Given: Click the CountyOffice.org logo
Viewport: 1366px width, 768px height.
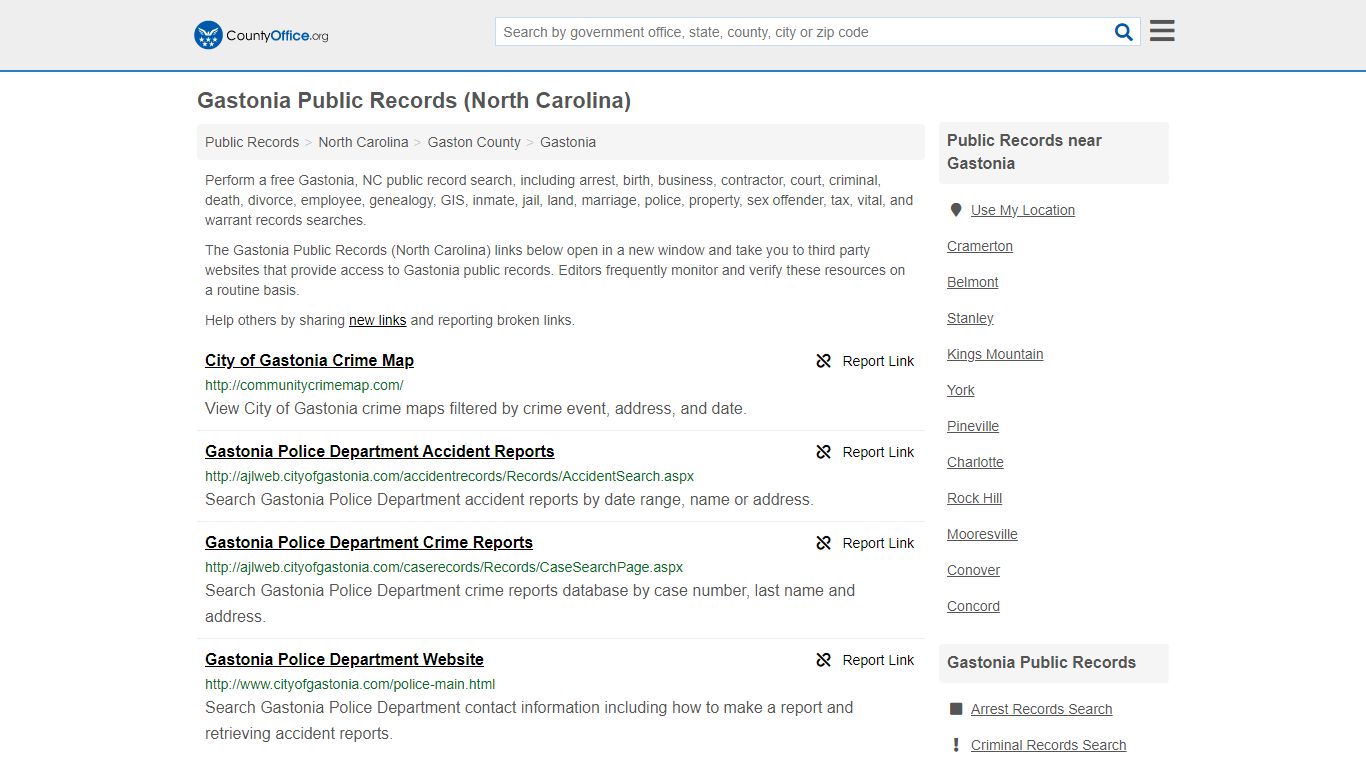Looking at the screenshot, I should point(261,35).
